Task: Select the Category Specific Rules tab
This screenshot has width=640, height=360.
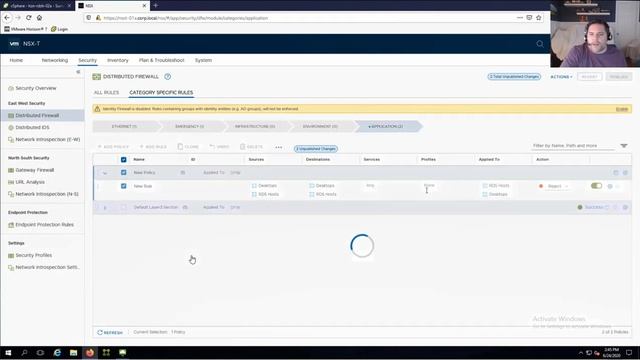Action: click(x=161, y=93)
